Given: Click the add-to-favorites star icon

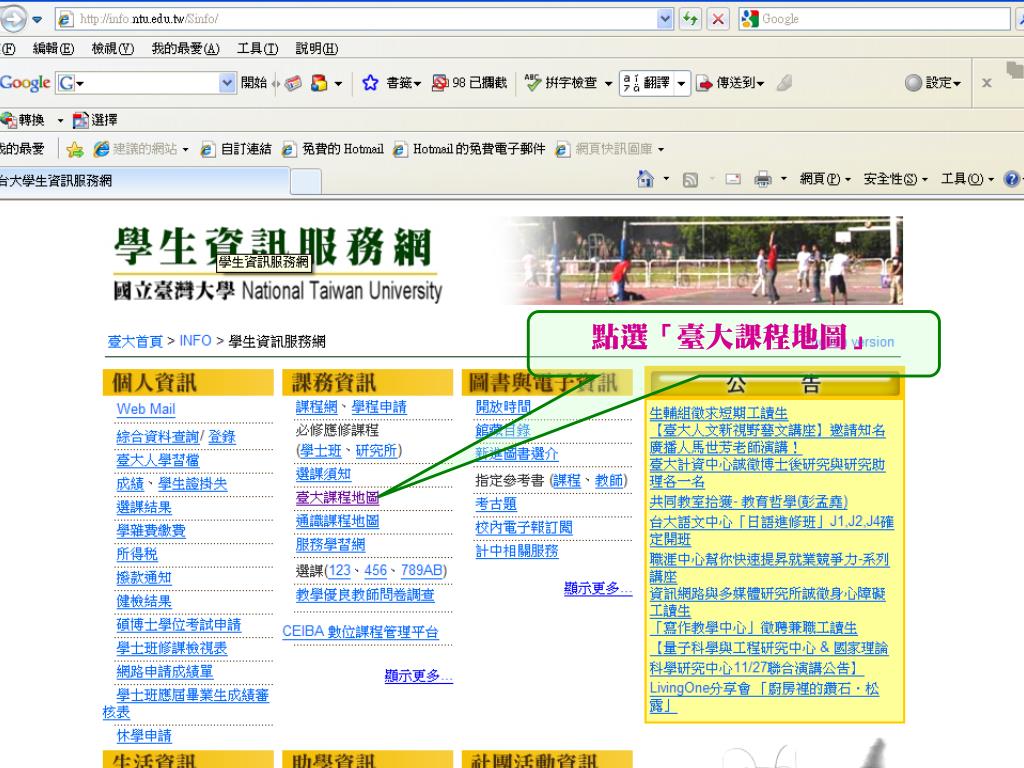Looking at the screenshot, I should [x=74, y=150].
